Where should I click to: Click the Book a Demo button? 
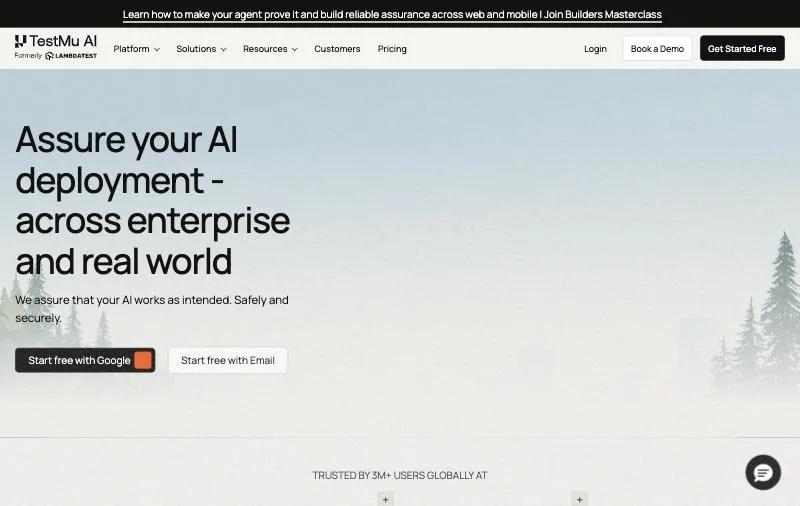coord(657,48)
